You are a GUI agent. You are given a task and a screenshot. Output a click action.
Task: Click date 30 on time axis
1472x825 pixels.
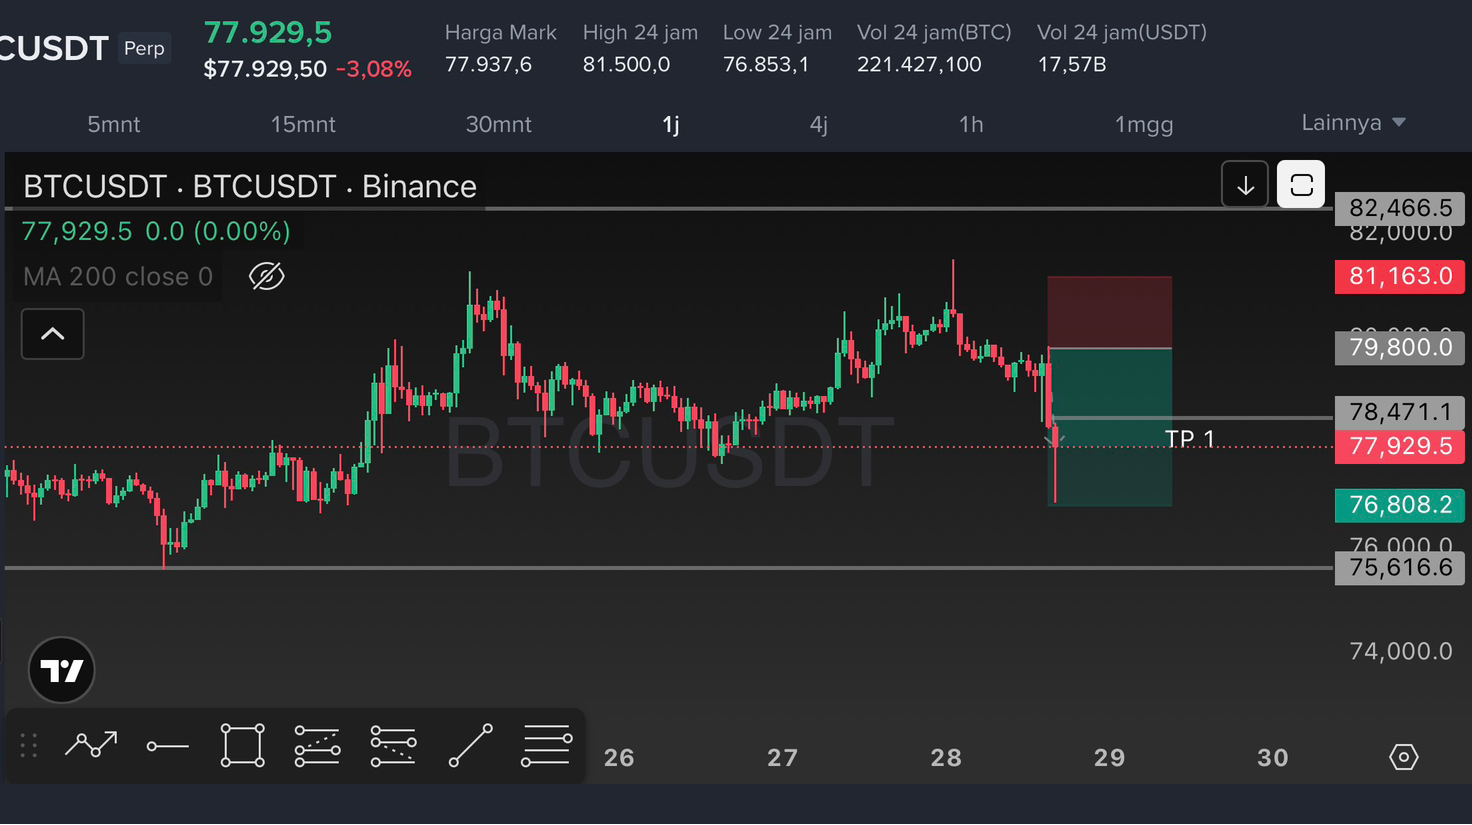1273,758
